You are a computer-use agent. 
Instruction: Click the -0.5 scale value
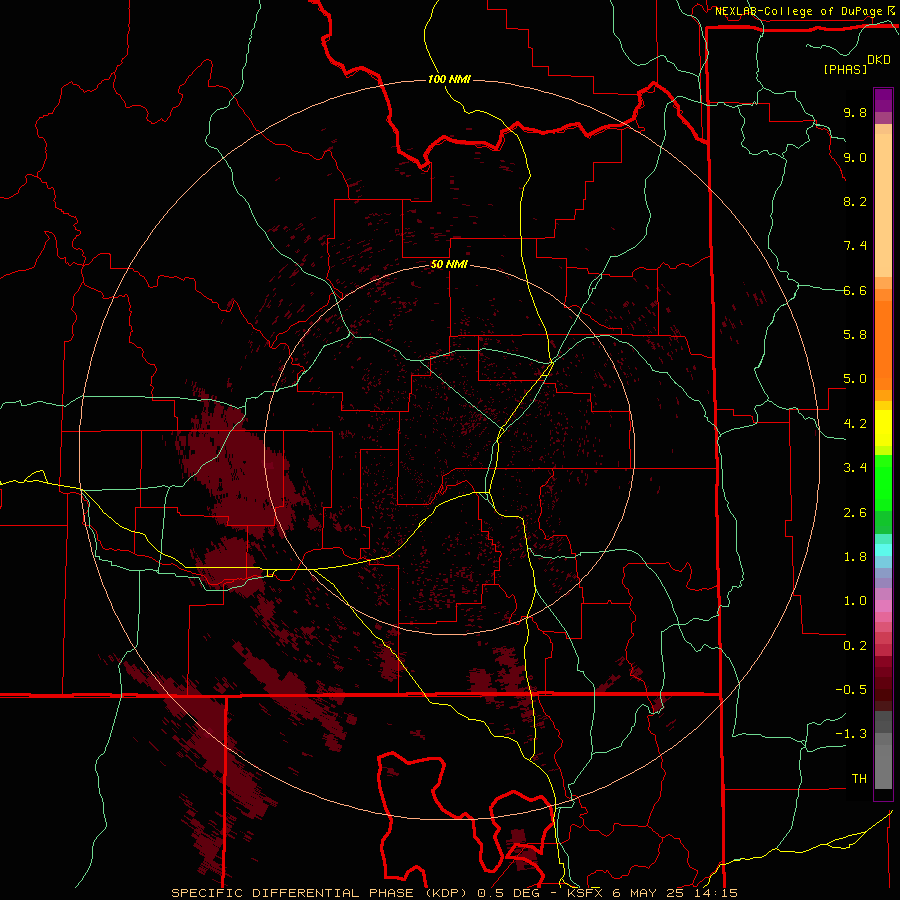pos(851,690)
